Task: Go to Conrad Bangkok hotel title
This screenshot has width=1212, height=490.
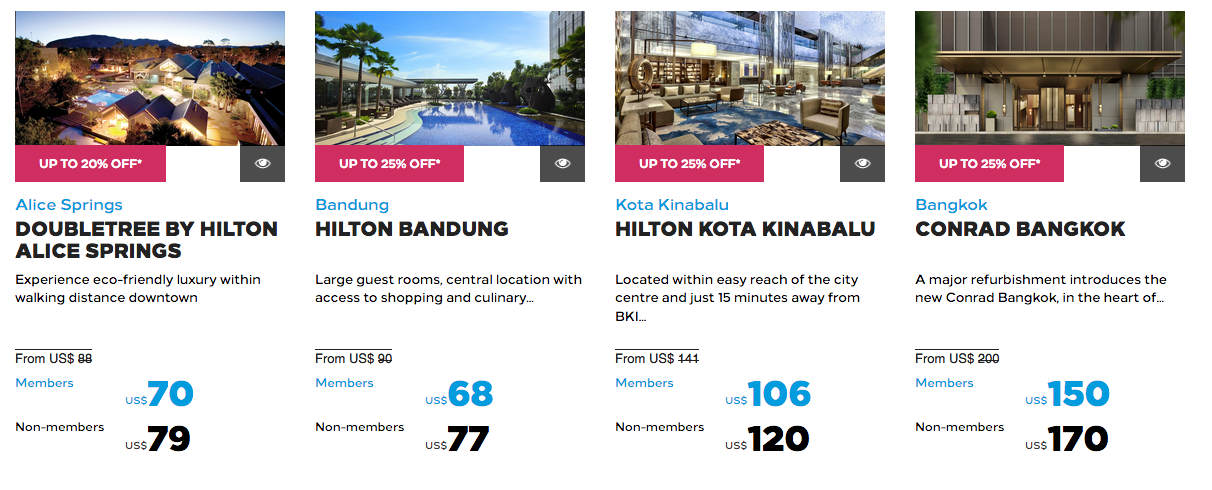Action: [1020, 229]
